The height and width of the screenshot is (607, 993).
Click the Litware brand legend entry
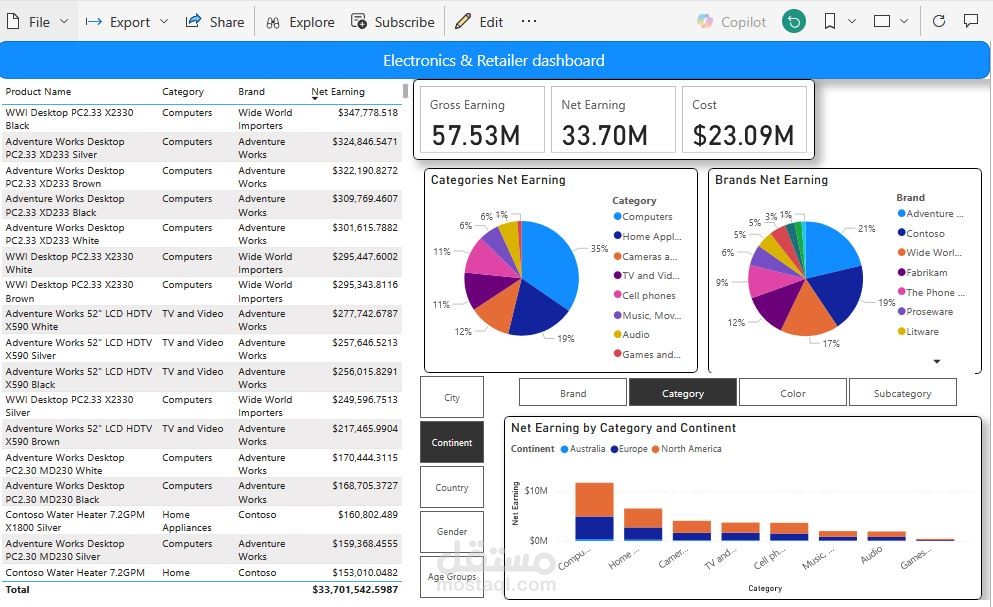pos(918,331)
